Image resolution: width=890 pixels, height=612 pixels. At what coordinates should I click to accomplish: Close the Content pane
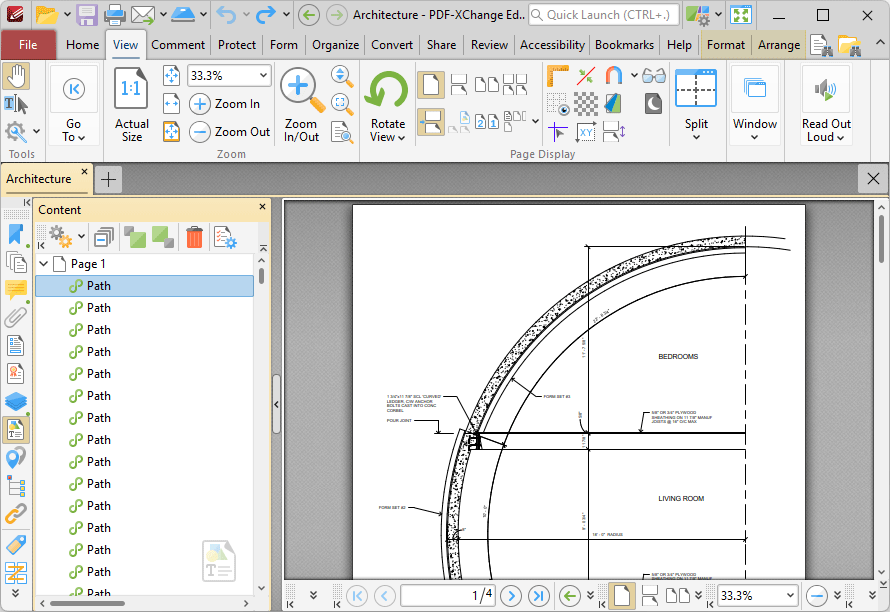[262, 207]
